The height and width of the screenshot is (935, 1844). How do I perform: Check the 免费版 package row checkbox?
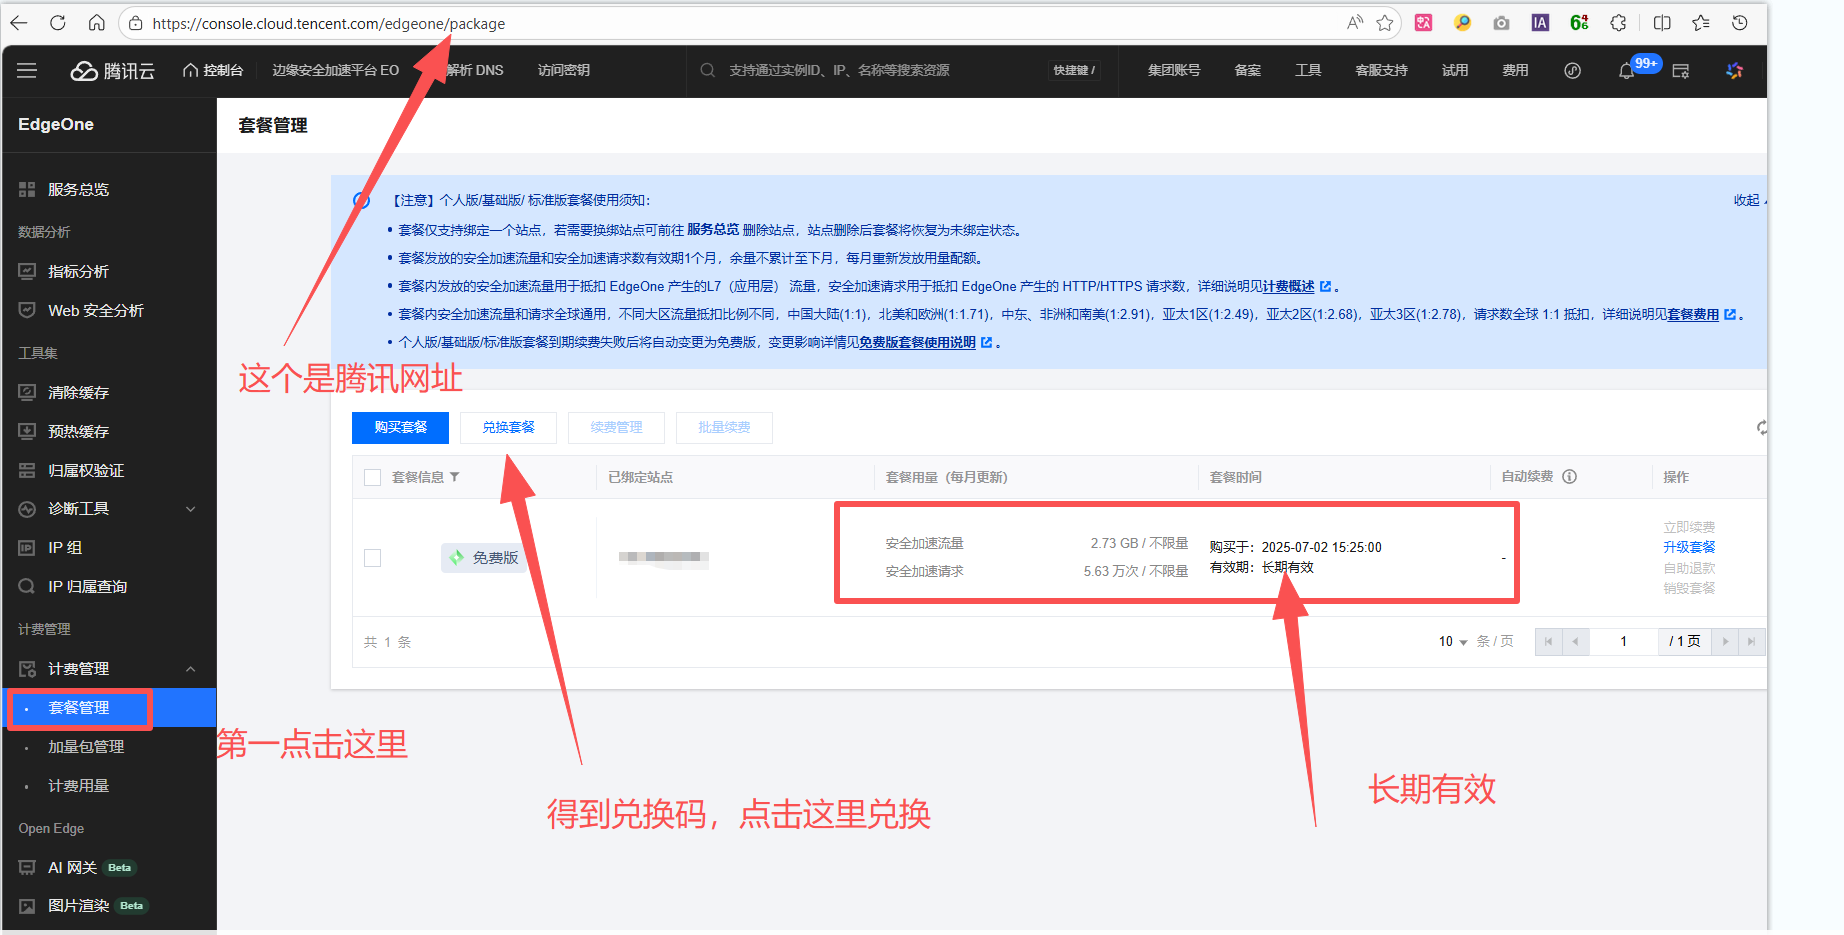[x=373, y=558]
